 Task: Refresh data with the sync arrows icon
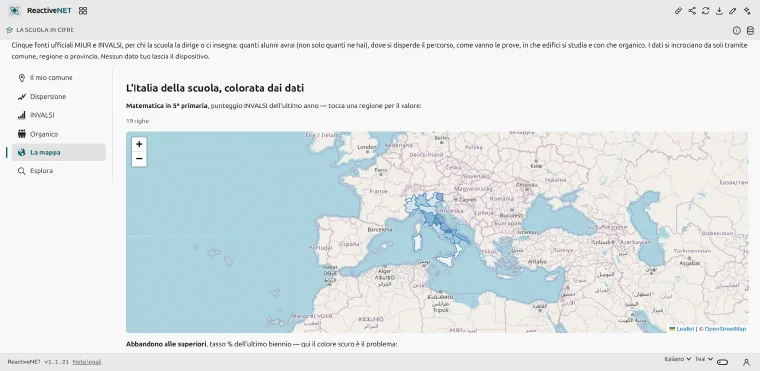tap(706, 11)
